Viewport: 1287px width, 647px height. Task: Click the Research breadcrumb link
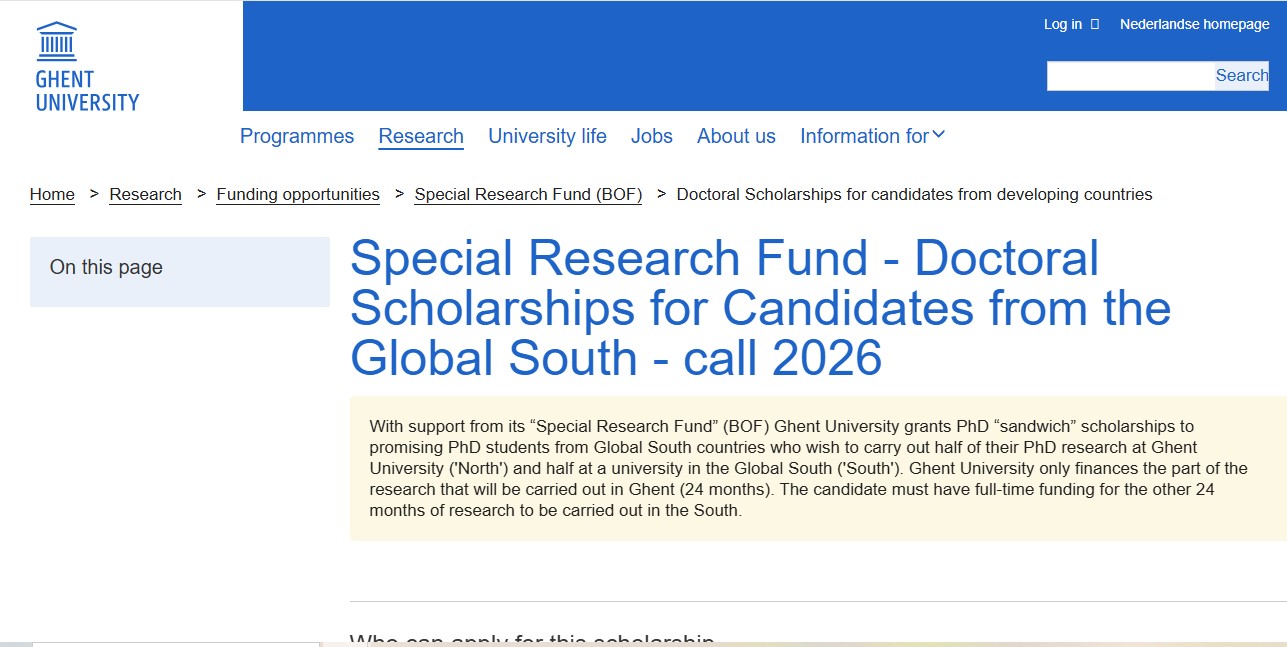tap(146, 194)
